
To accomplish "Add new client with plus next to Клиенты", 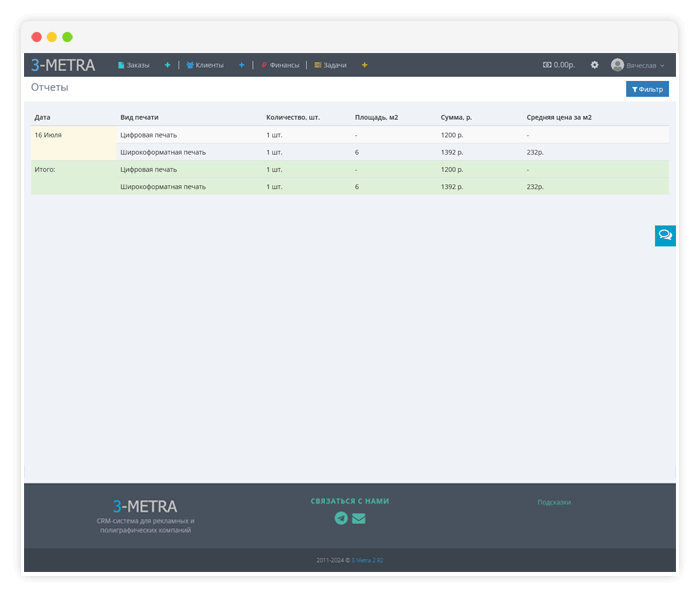I will pyautogui.click(x=242, y=65).
